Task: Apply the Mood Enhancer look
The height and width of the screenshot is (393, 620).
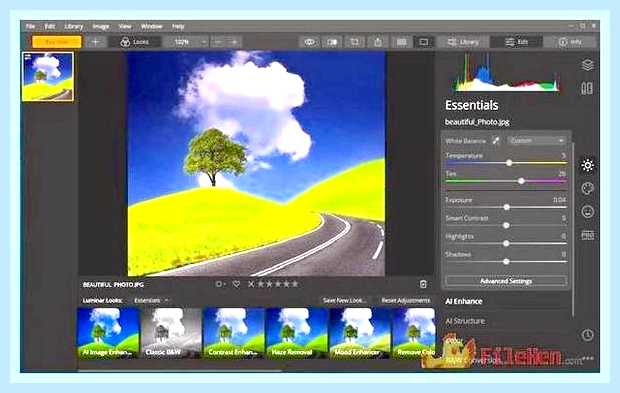Action: click(359, 333)
